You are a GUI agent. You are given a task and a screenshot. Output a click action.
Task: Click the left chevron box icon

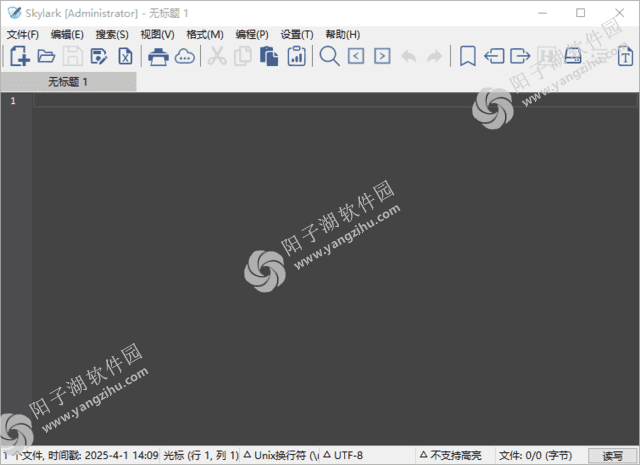pyautogui.click(x=356, y=56)
